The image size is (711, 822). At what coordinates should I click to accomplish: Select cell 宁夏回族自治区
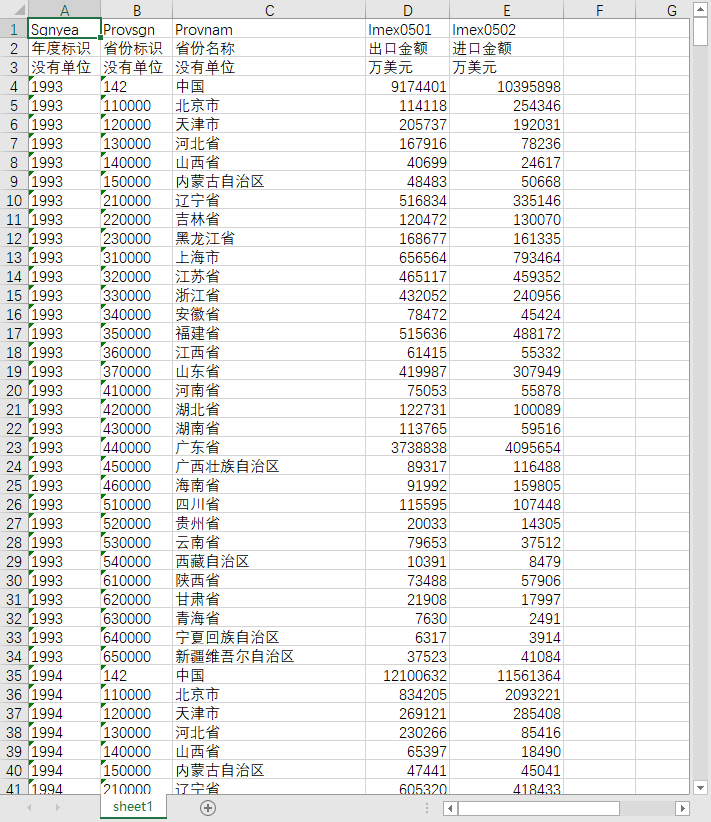(x=269, y=637)
